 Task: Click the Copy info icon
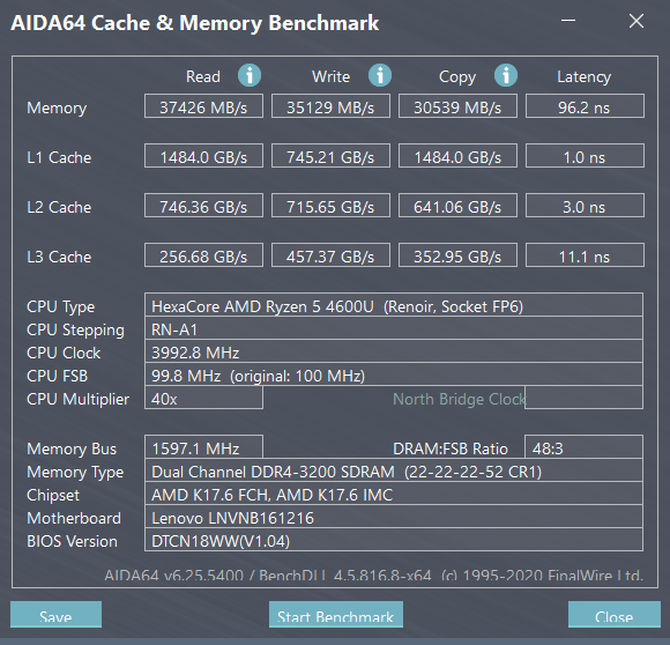(506, 76)
